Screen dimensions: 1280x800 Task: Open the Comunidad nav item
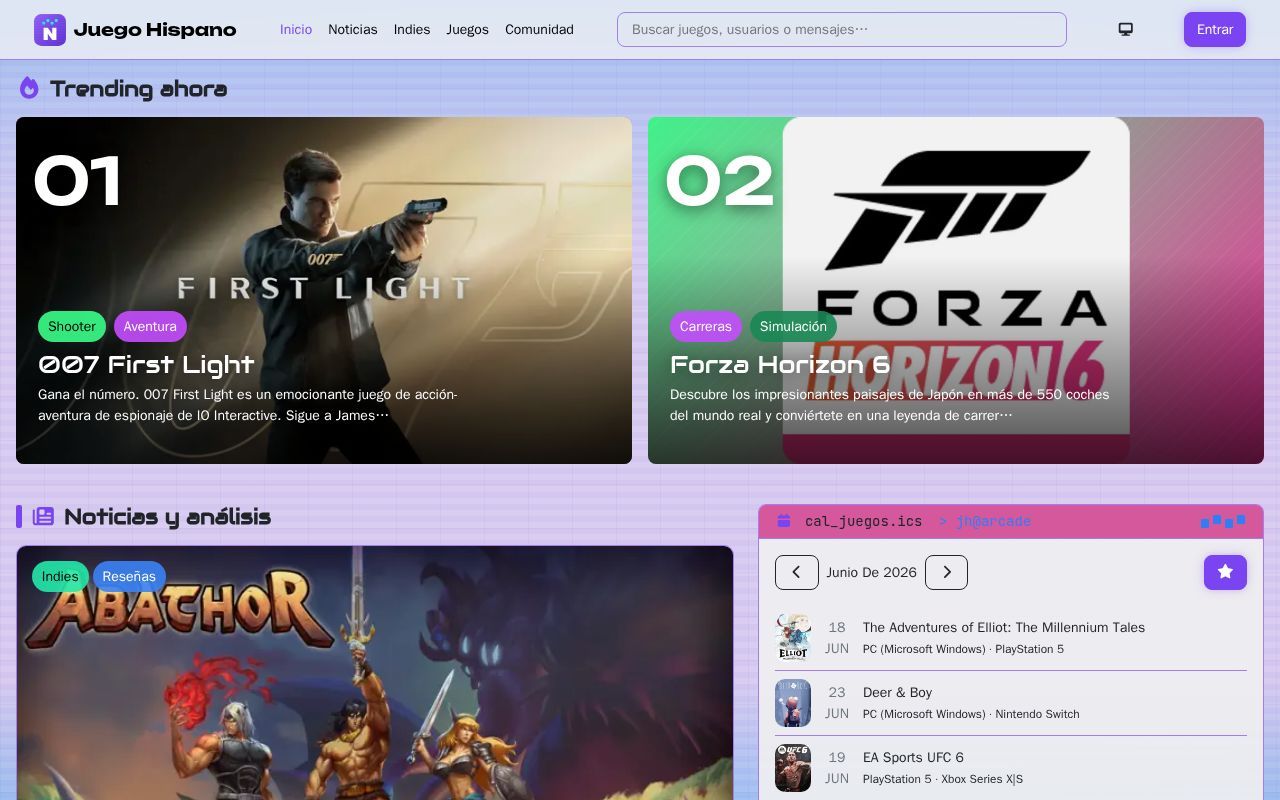click(x=539, y=29)
